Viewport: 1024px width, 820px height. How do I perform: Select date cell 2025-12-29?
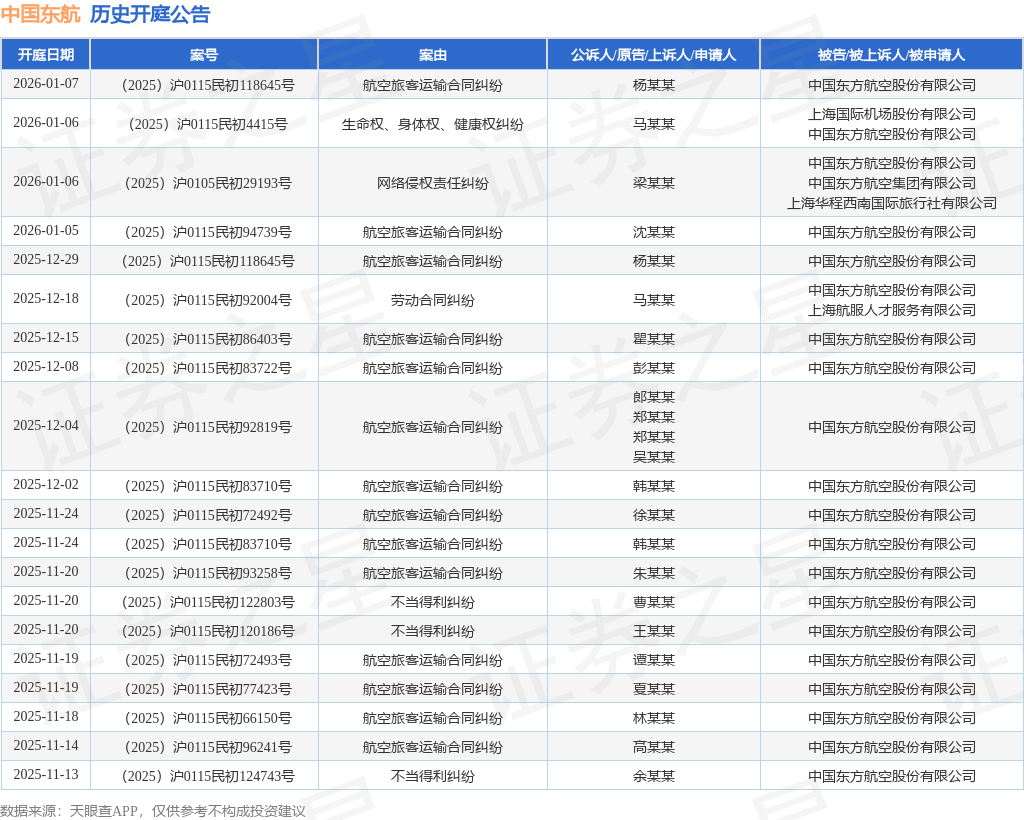coord(46,259)
